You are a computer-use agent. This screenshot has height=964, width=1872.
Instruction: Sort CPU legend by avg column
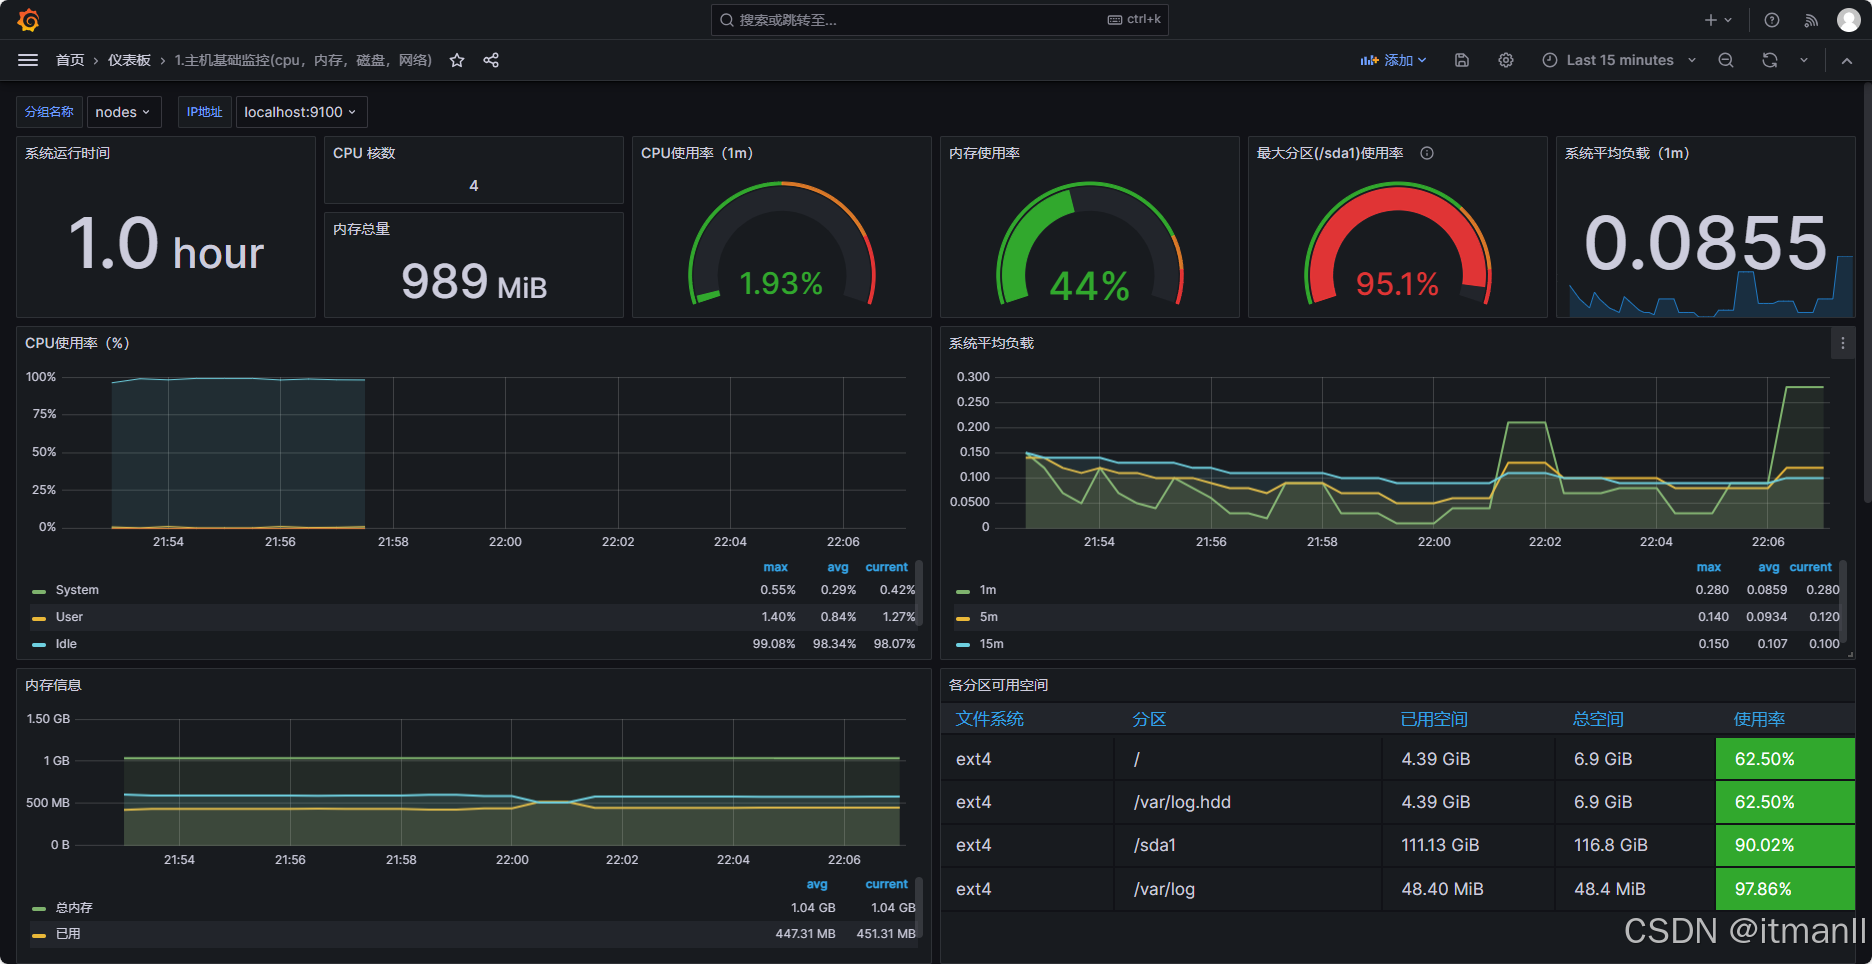[x=838, y=567]
